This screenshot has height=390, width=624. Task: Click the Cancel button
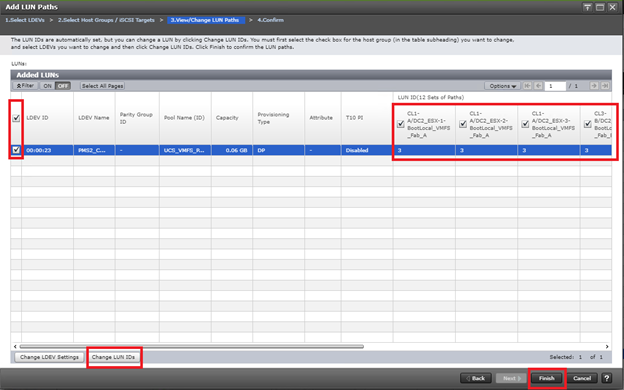(582, 378)
